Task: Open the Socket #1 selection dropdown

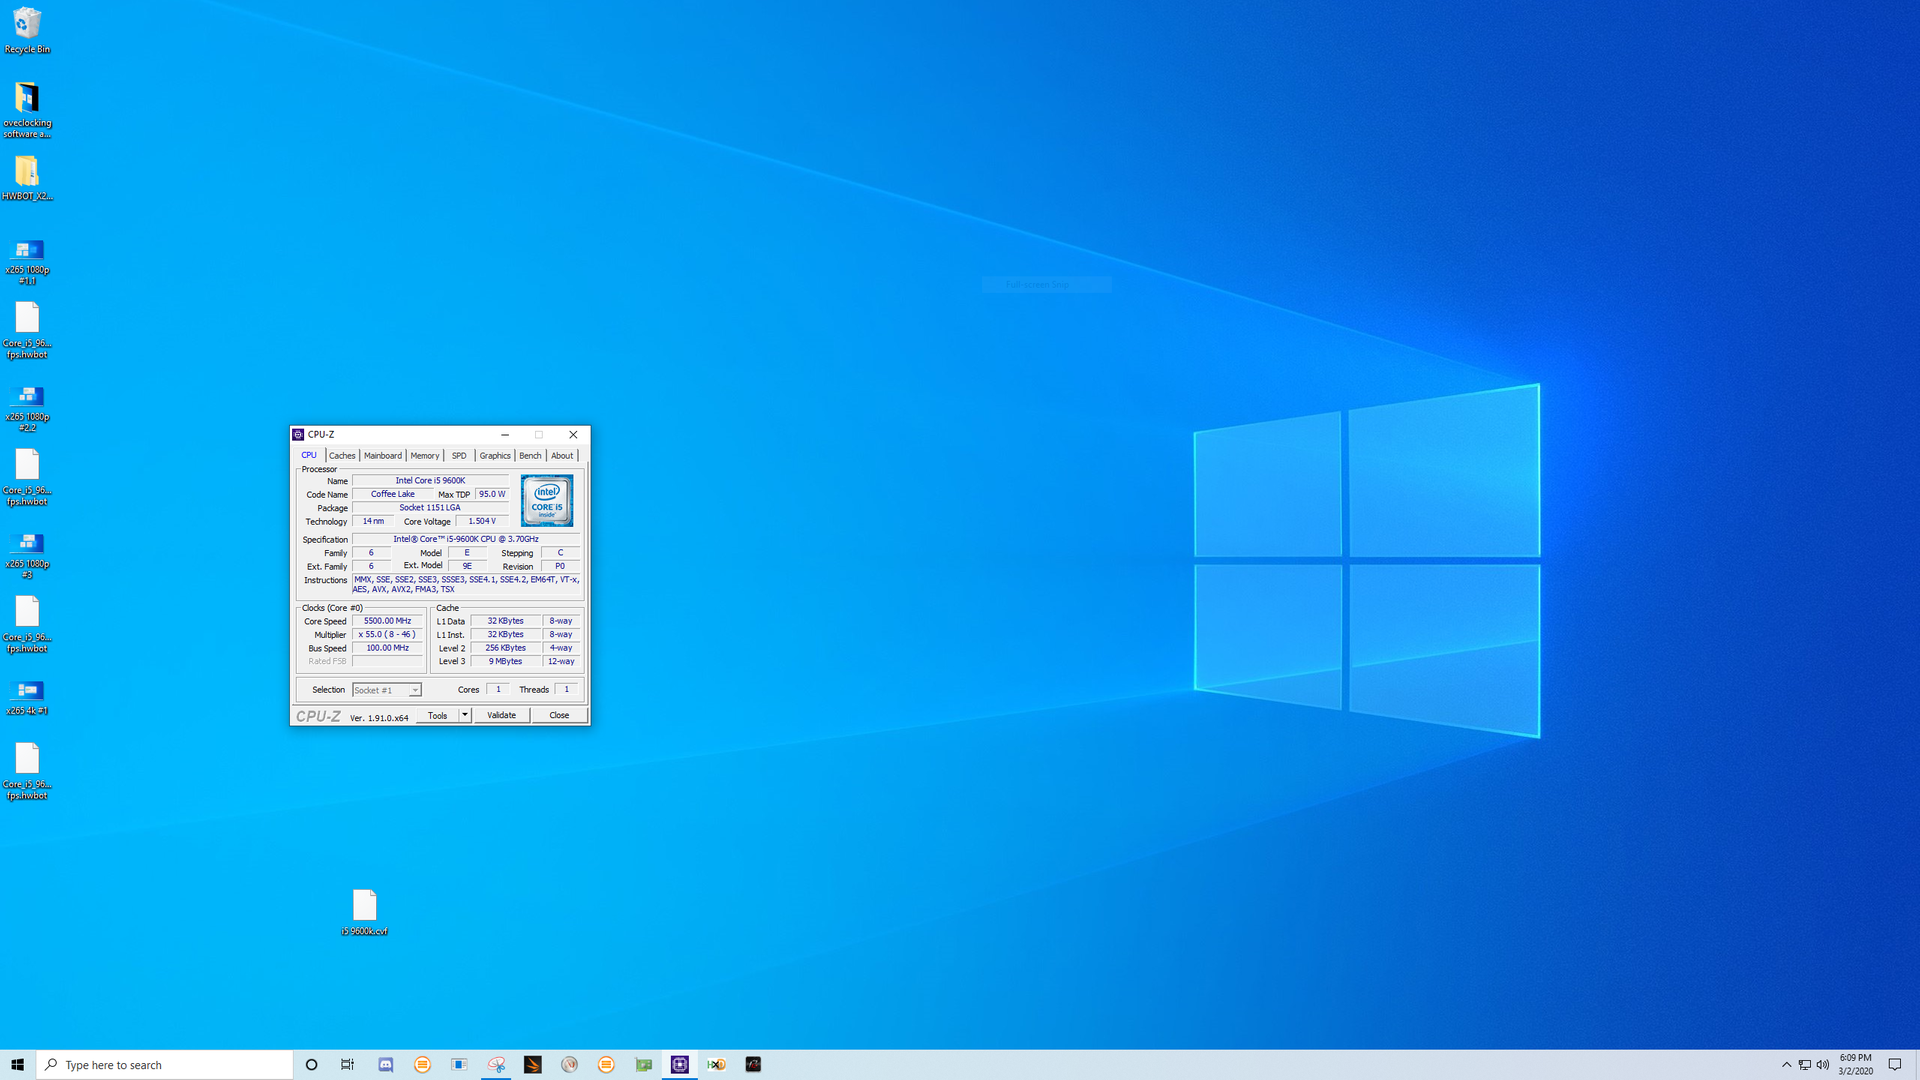Action: point(387,690)
